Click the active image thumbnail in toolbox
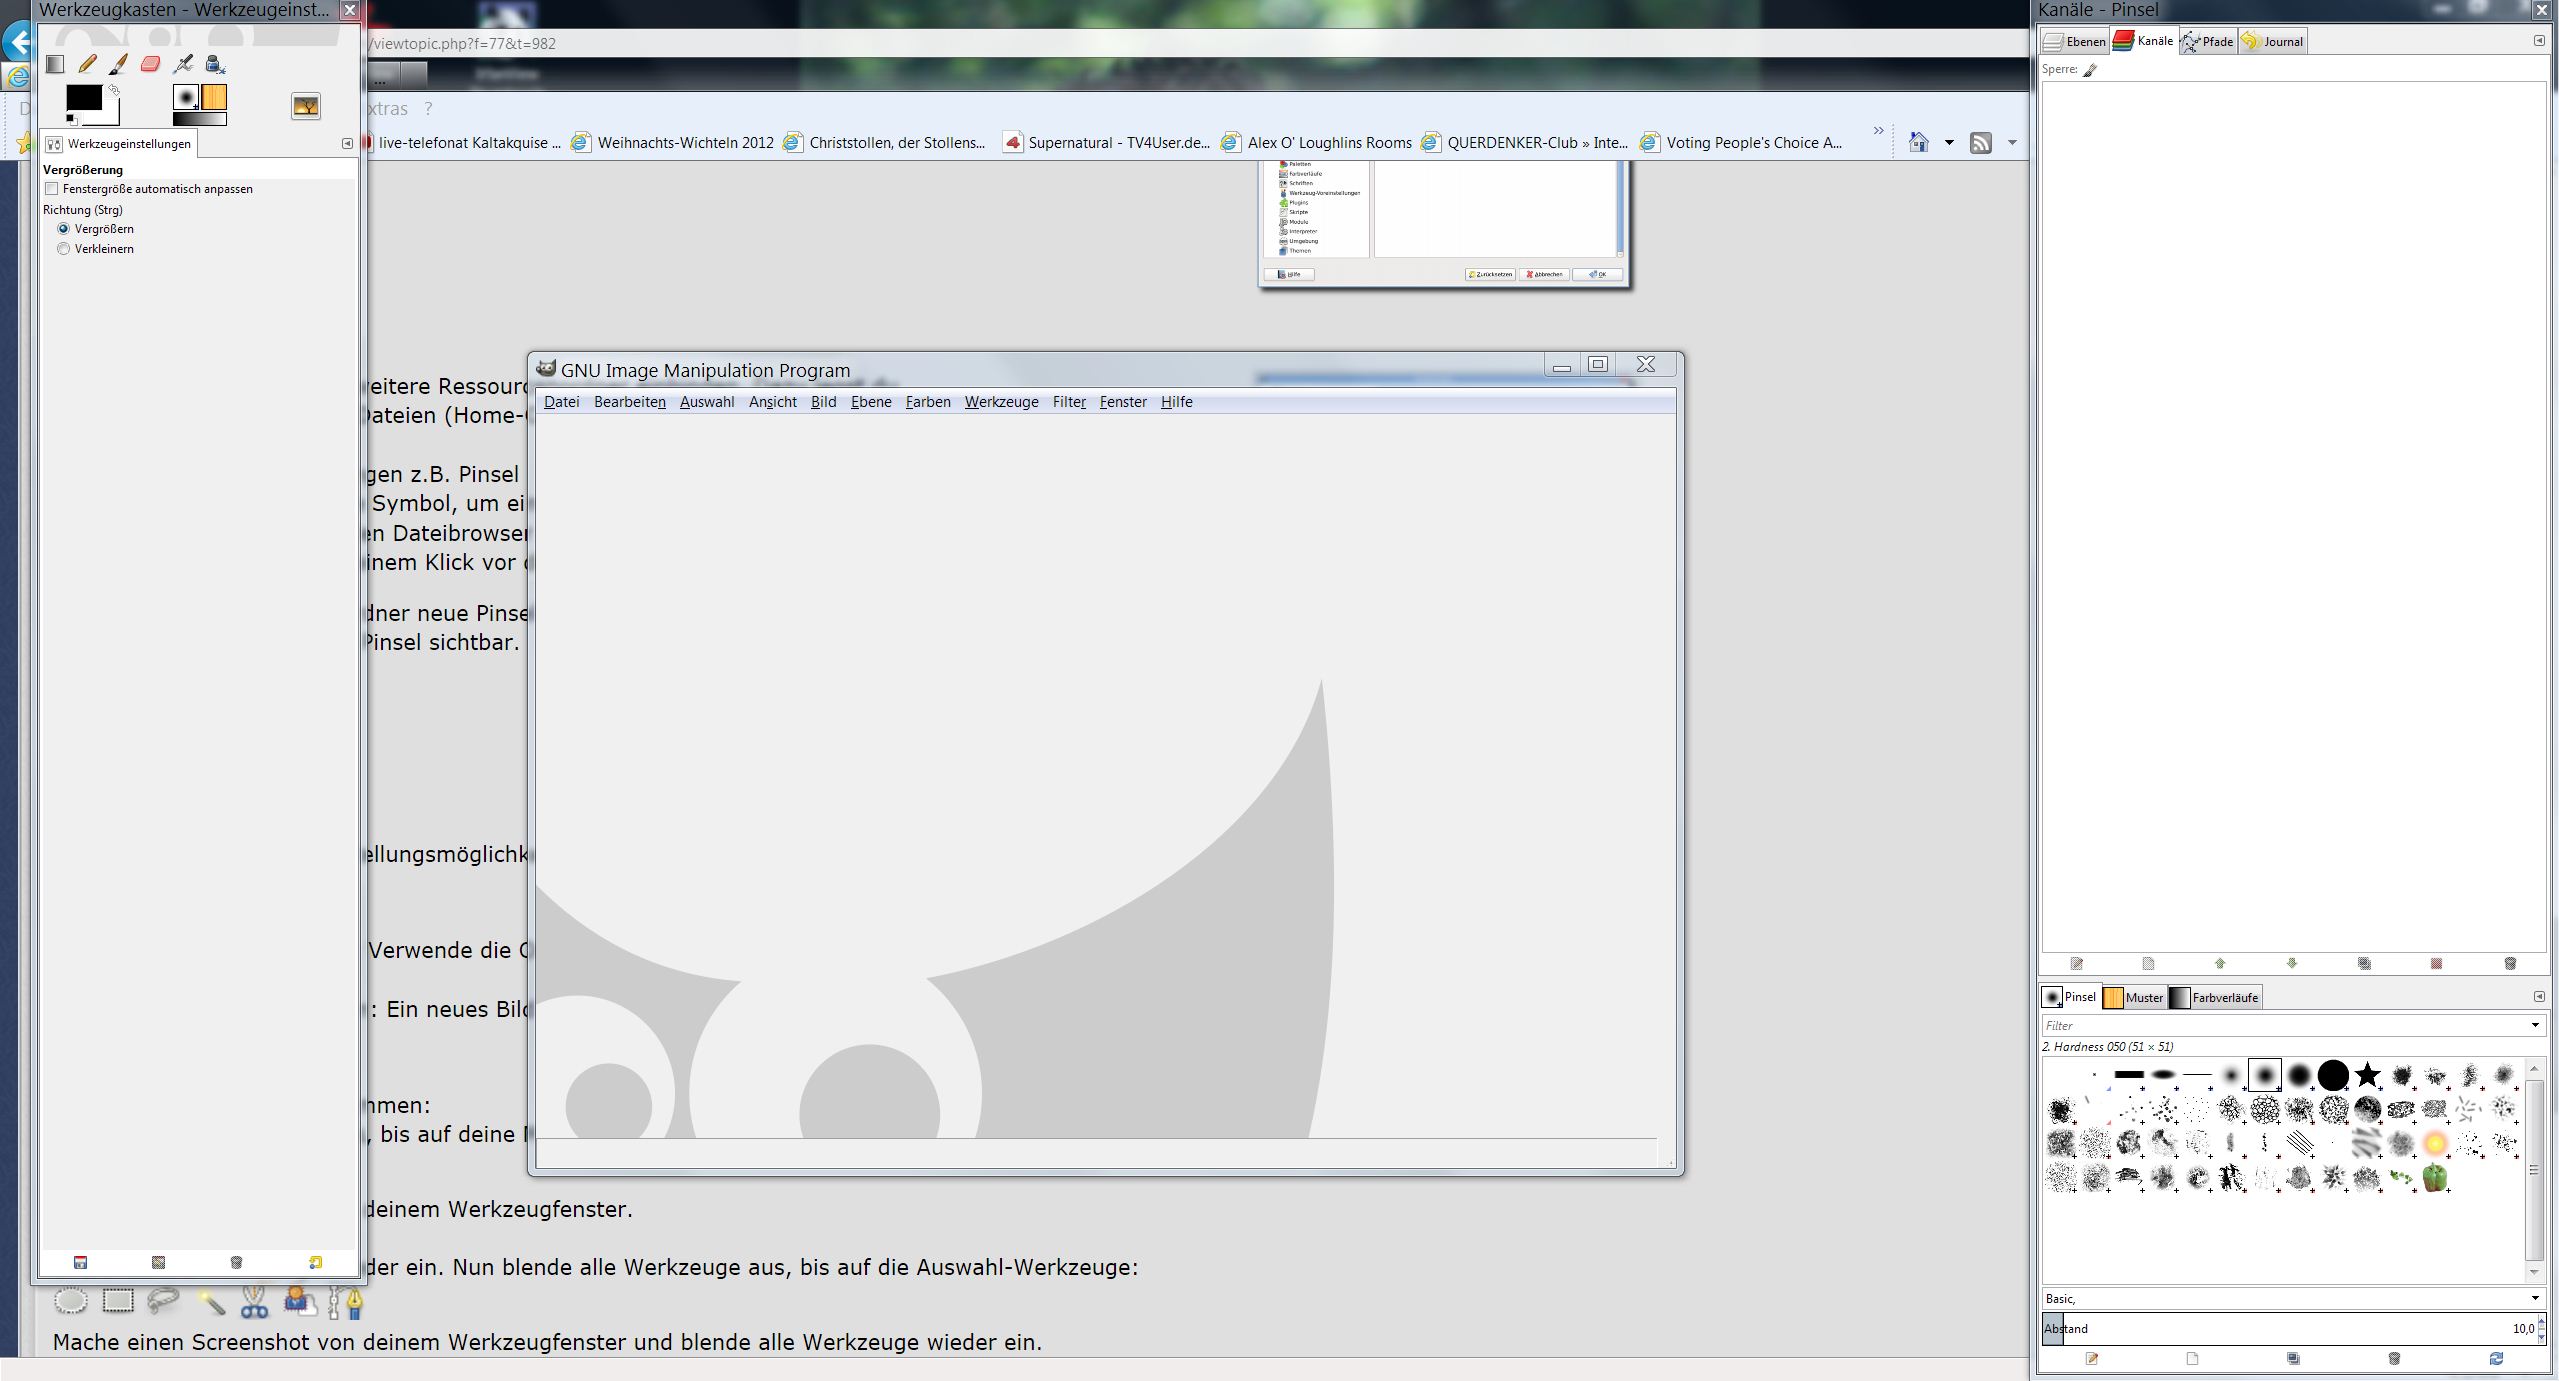The height and width of the screenshot is (1381, 2559). [306, 106]
